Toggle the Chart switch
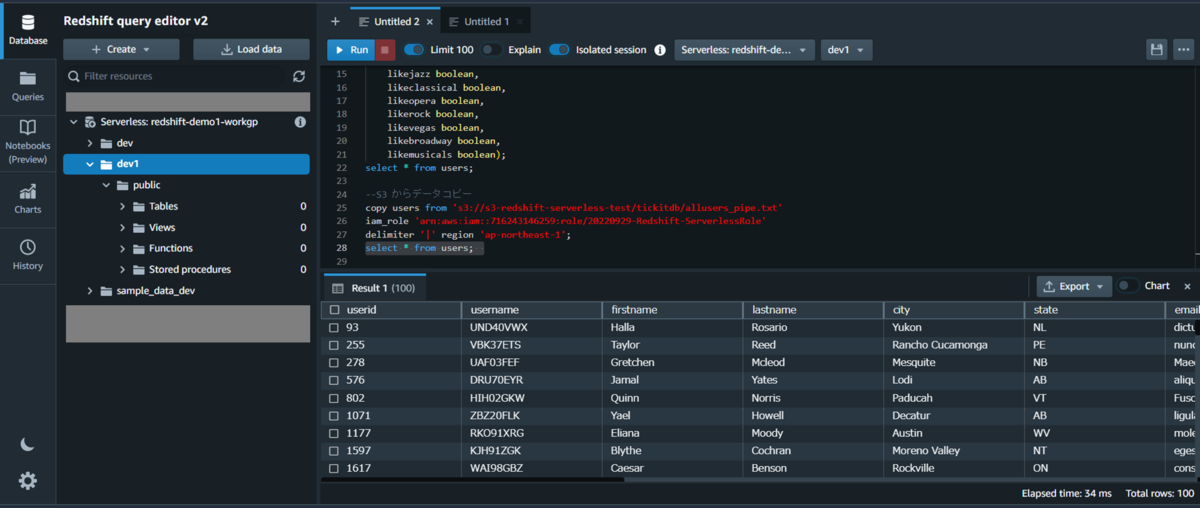Image resolution: width=1200 pixels, height=508 pixels. coord(1128,286)
